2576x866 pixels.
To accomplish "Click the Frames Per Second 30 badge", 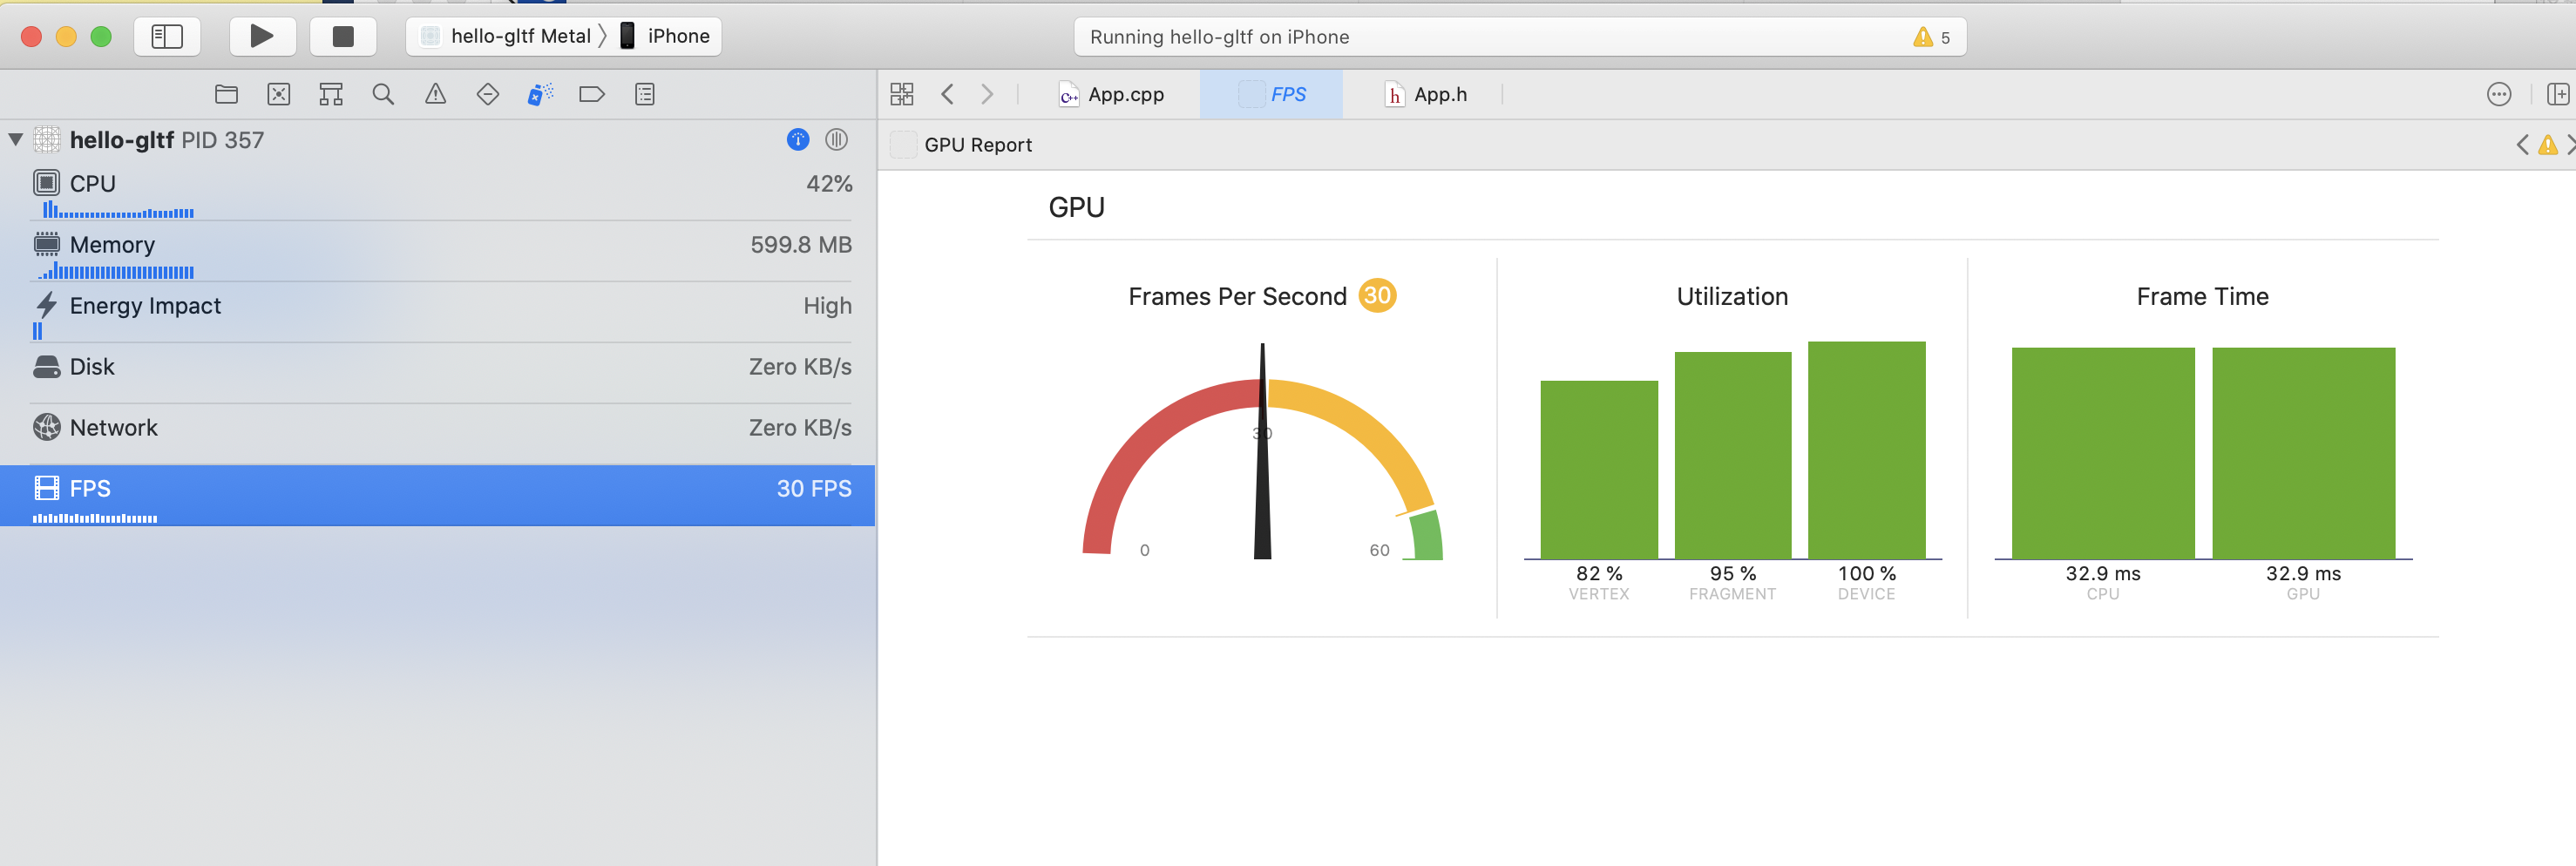I will point(1377,296).
